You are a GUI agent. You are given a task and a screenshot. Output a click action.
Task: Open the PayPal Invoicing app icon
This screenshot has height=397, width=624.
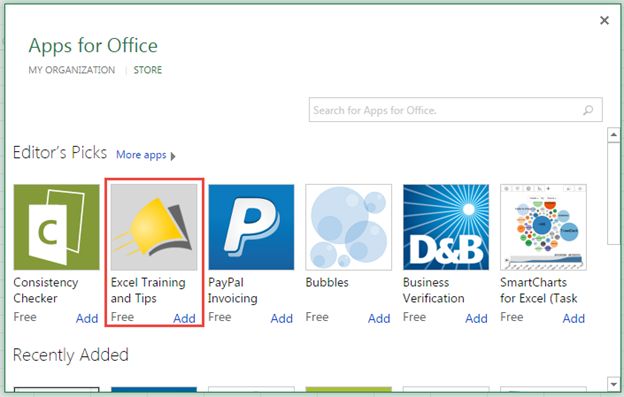(x=251, y=227)
